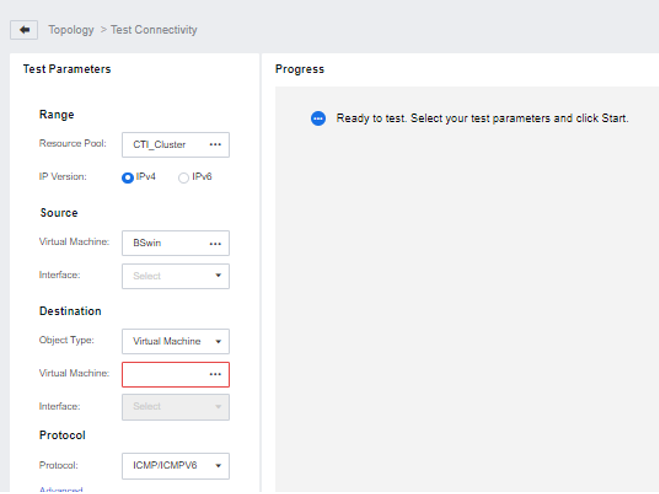Click the Advanced link under Protocol
Screen dimensions: 659x494
pos(61,490)
